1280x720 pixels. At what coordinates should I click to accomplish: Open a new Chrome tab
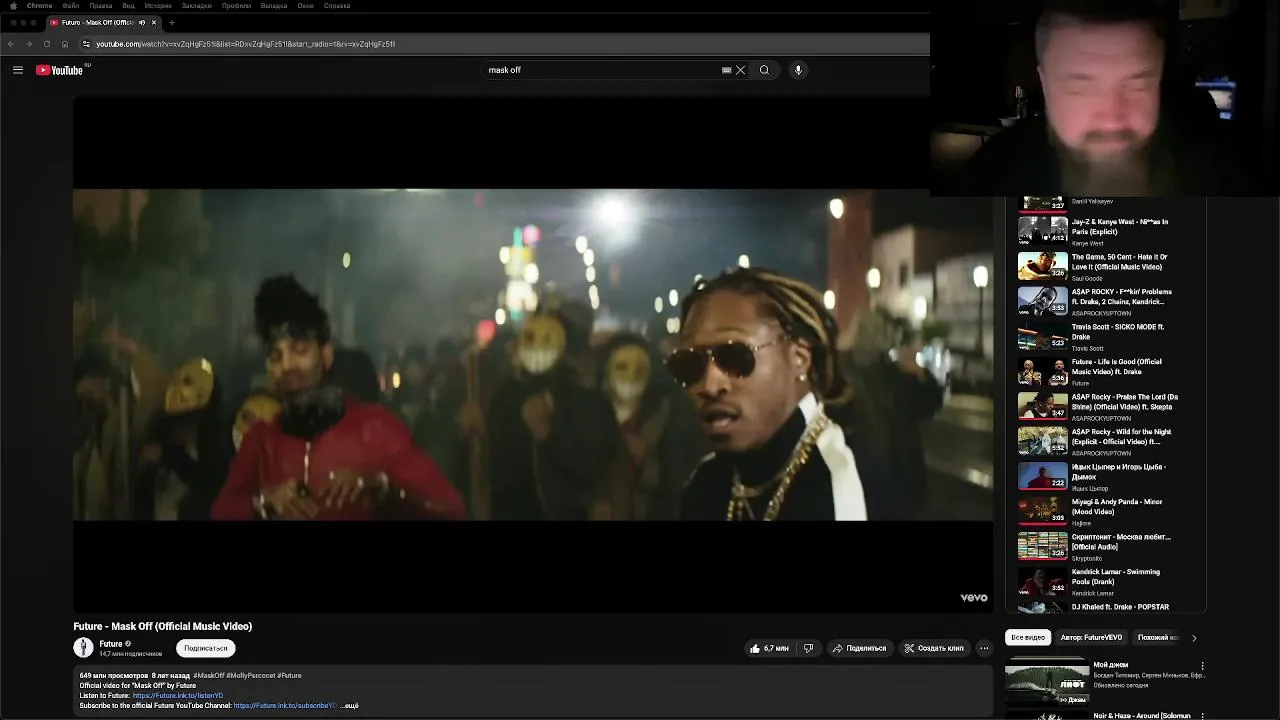click(172, 22)
